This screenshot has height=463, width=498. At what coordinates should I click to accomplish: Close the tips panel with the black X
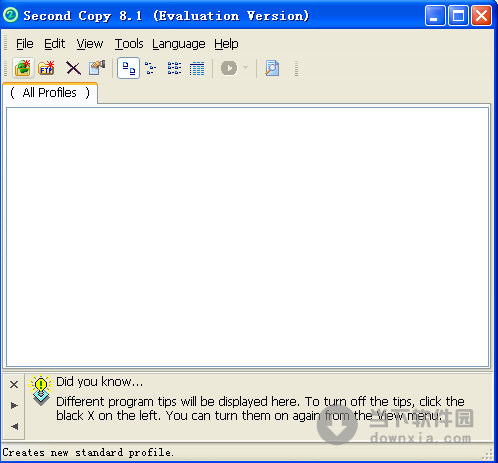(x=14, y=384)
